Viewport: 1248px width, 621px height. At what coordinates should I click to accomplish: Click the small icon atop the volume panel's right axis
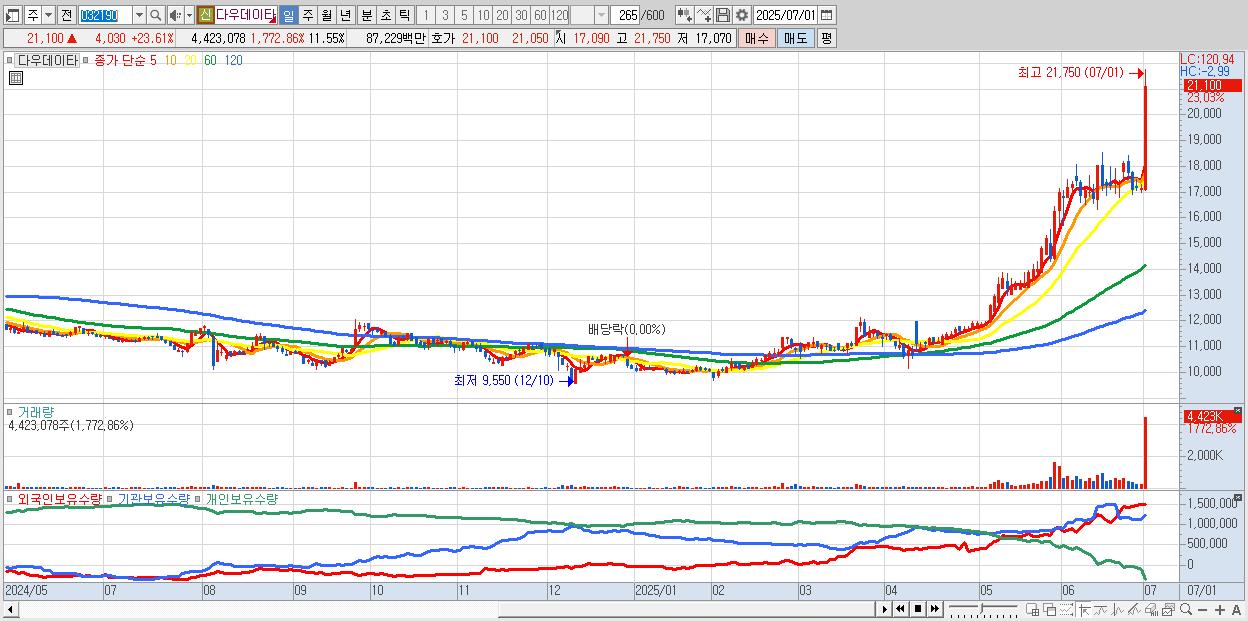pos(1236,410)
